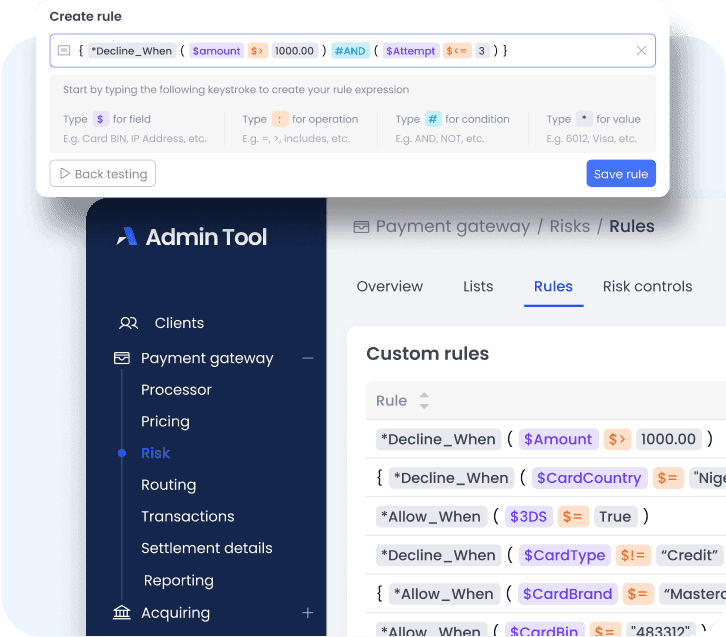Expand the Acquiring menu with the plus
This screenshot has height=637, width=726.
[x=307, y=613]
